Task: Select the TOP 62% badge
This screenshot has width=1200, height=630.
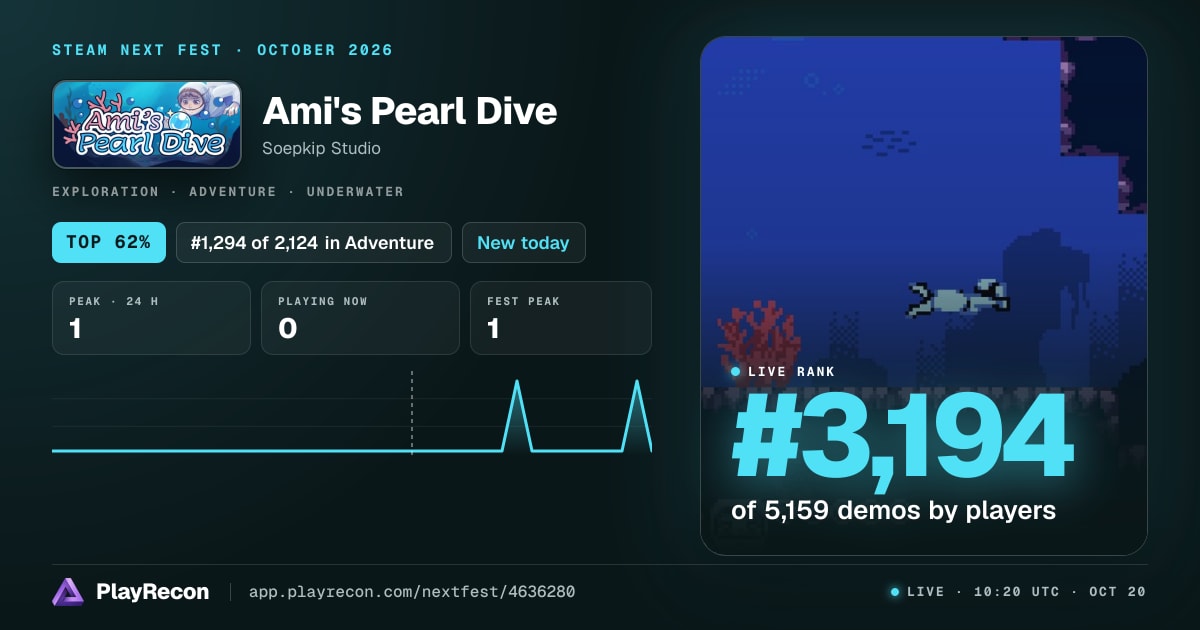Action: click(x=109, y=242)
